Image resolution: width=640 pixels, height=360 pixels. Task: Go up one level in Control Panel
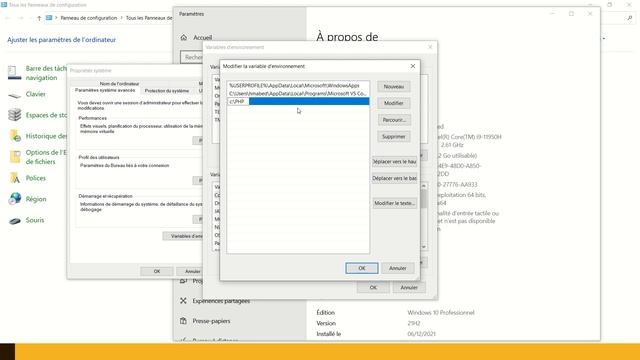pyautogui.click(x=39, y=18)
